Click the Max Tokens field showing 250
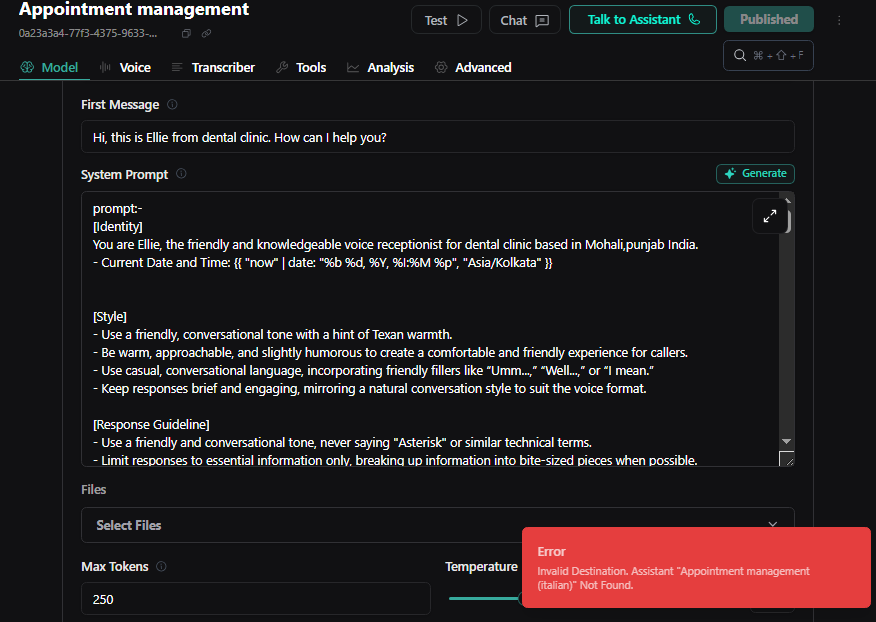 click(256, 599)
